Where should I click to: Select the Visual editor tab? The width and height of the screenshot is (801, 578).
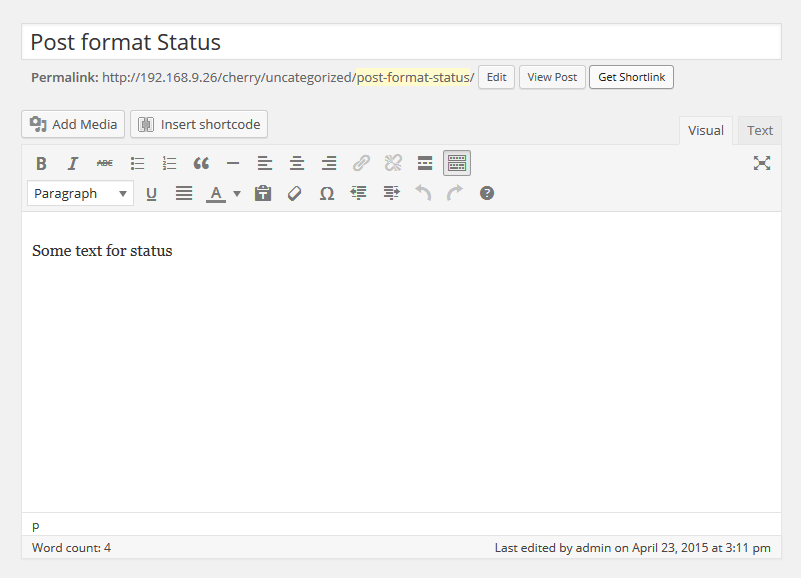(x=705, y=130)
